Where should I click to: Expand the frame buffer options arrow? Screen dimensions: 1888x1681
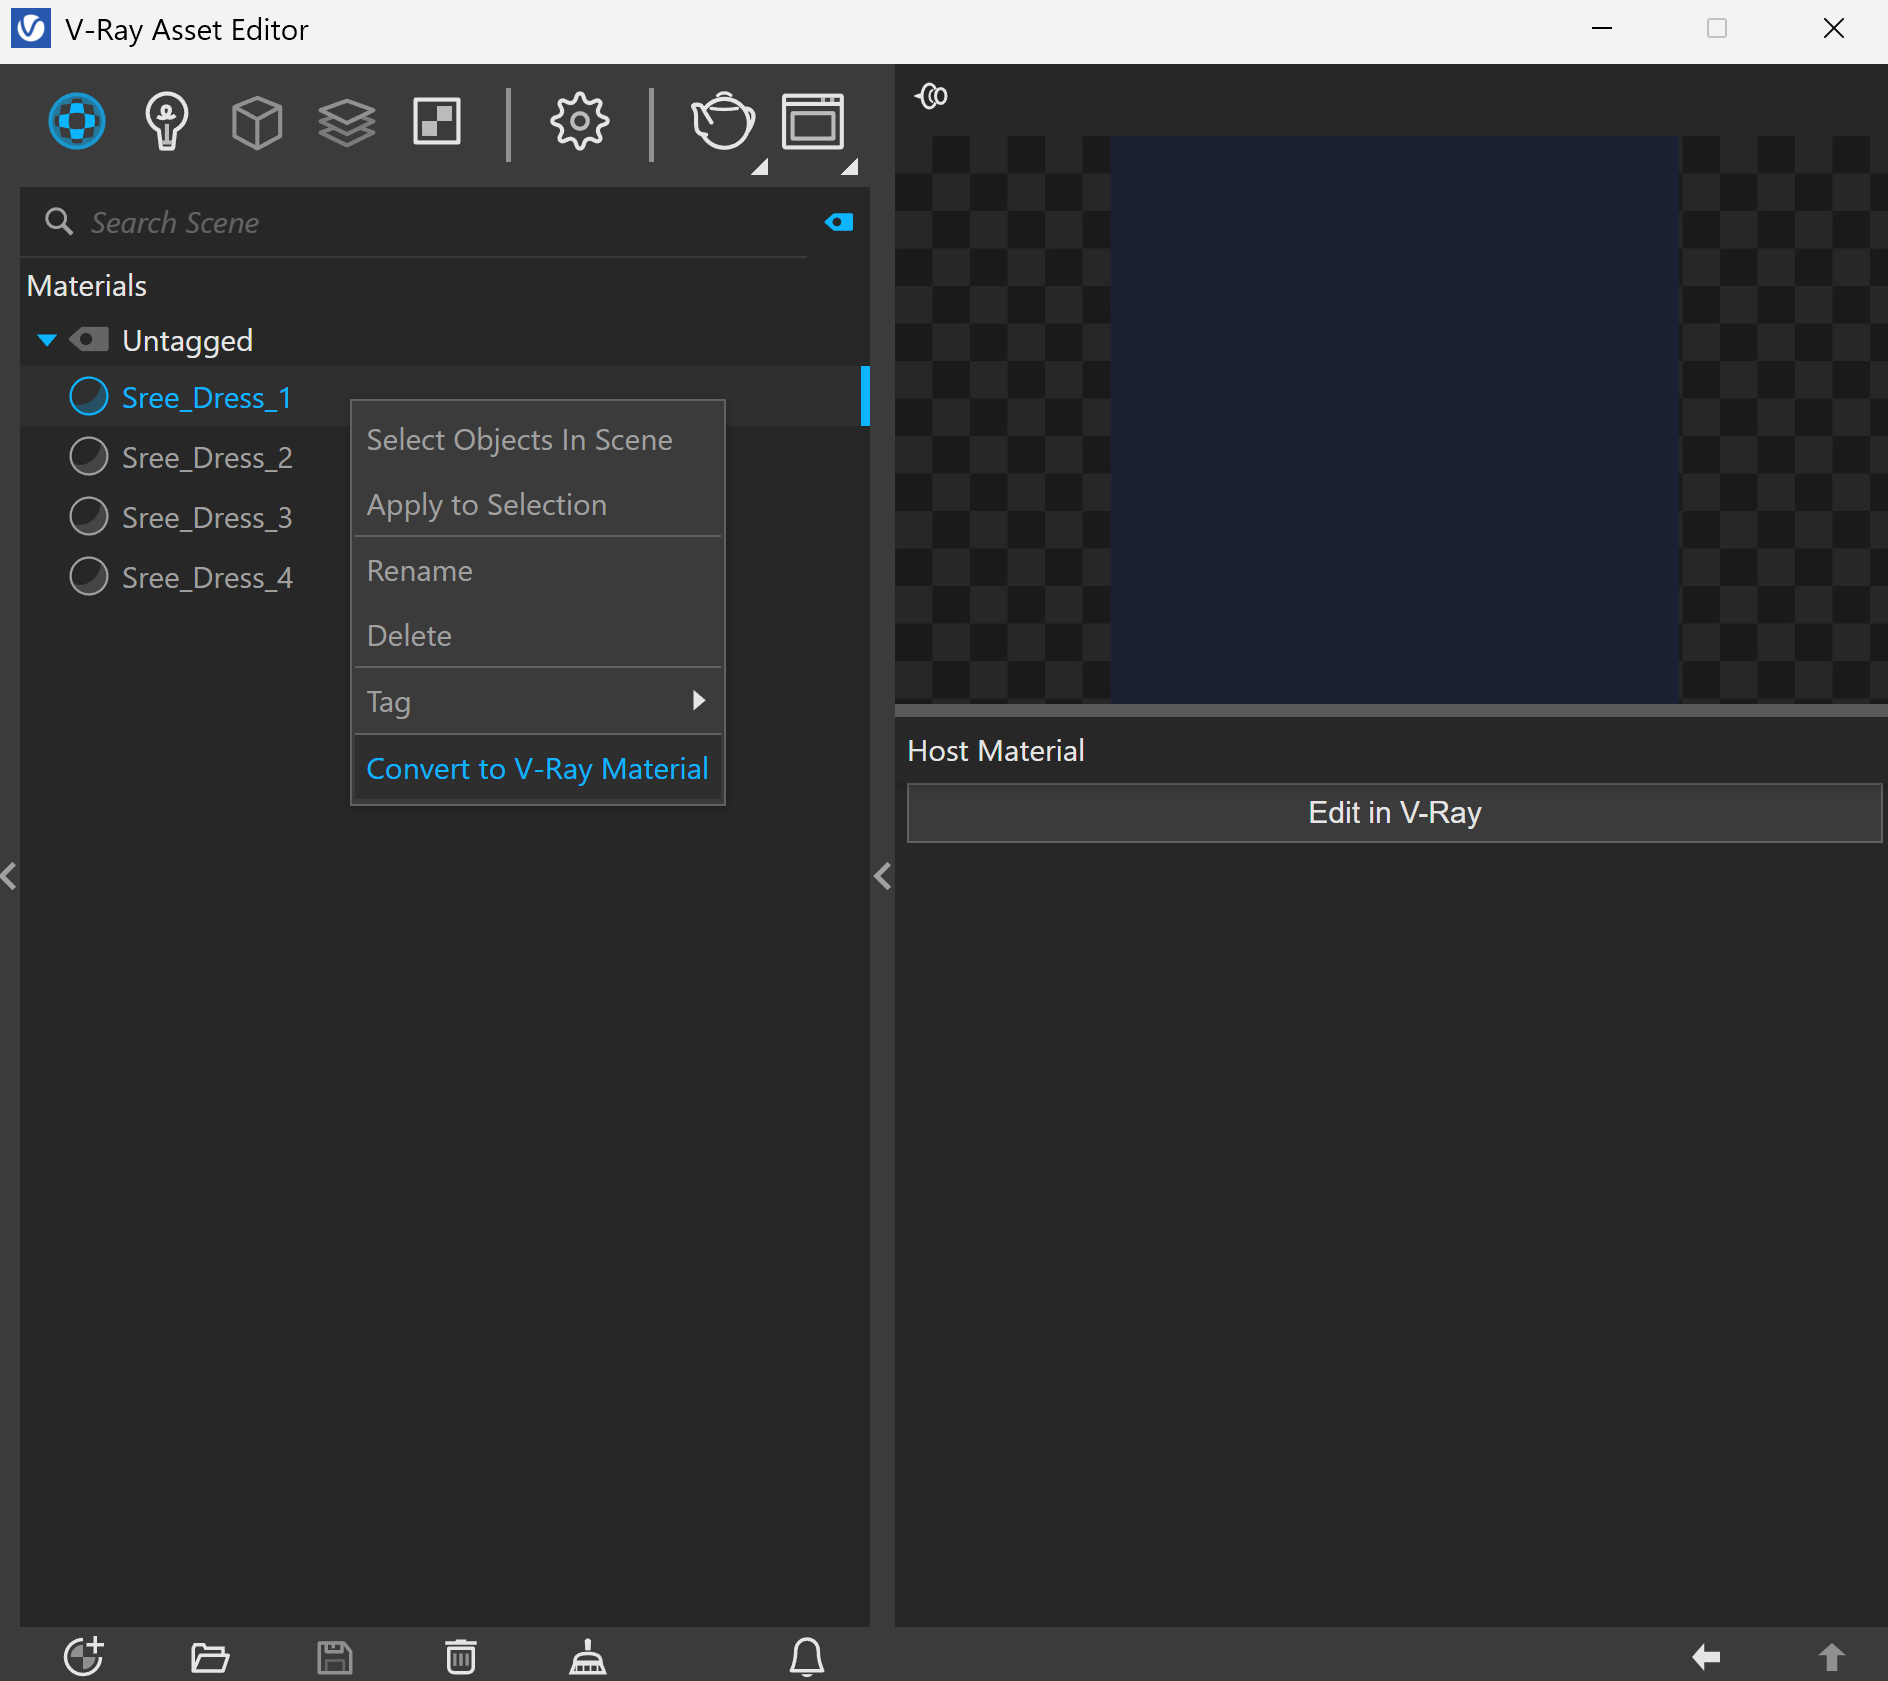pos(850,166)
